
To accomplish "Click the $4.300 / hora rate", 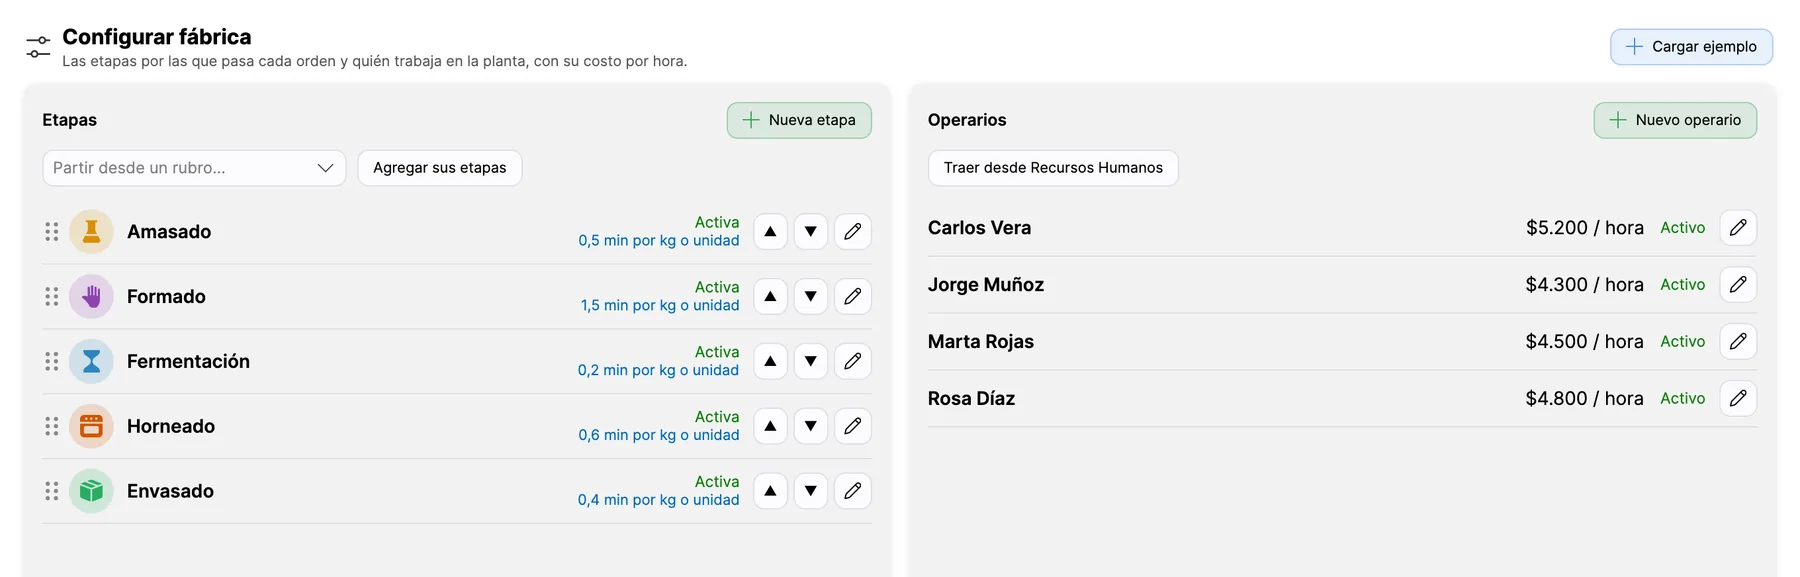I will (x=1585, y=285).
